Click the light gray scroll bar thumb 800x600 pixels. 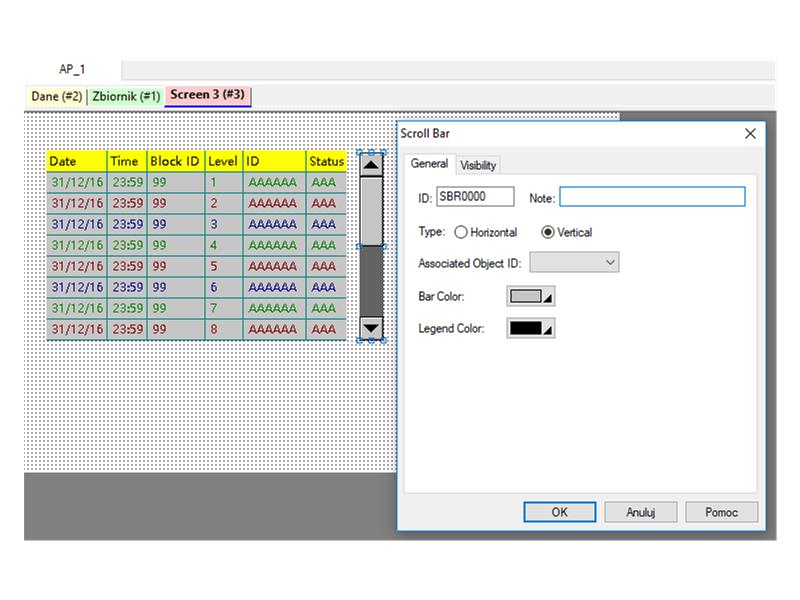coord(371,211)
